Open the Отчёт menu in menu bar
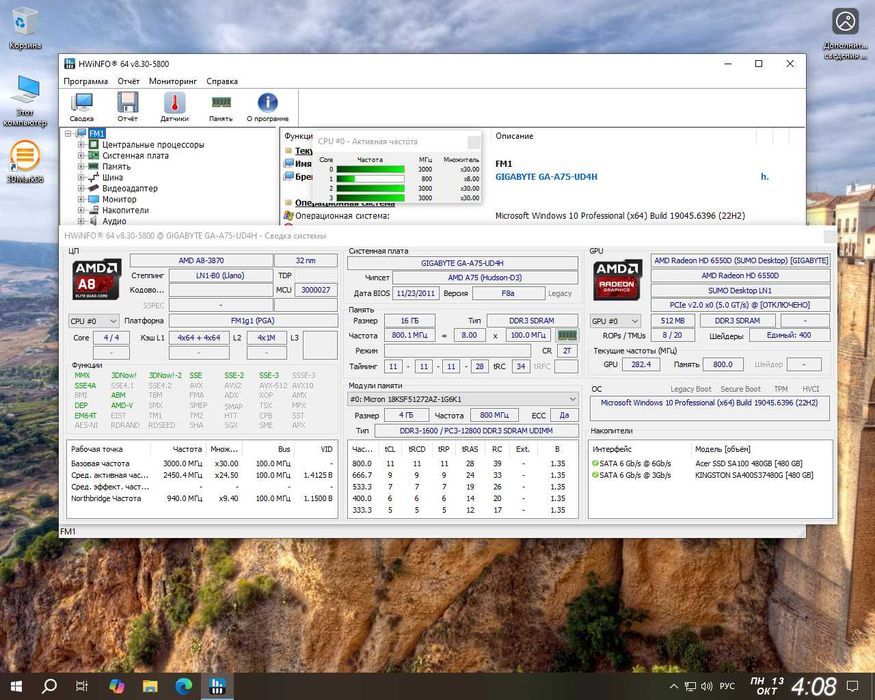 (128, 81)
